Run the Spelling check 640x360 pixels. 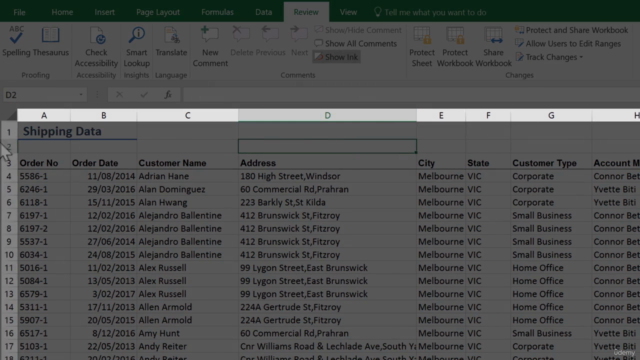coord(16,42)
